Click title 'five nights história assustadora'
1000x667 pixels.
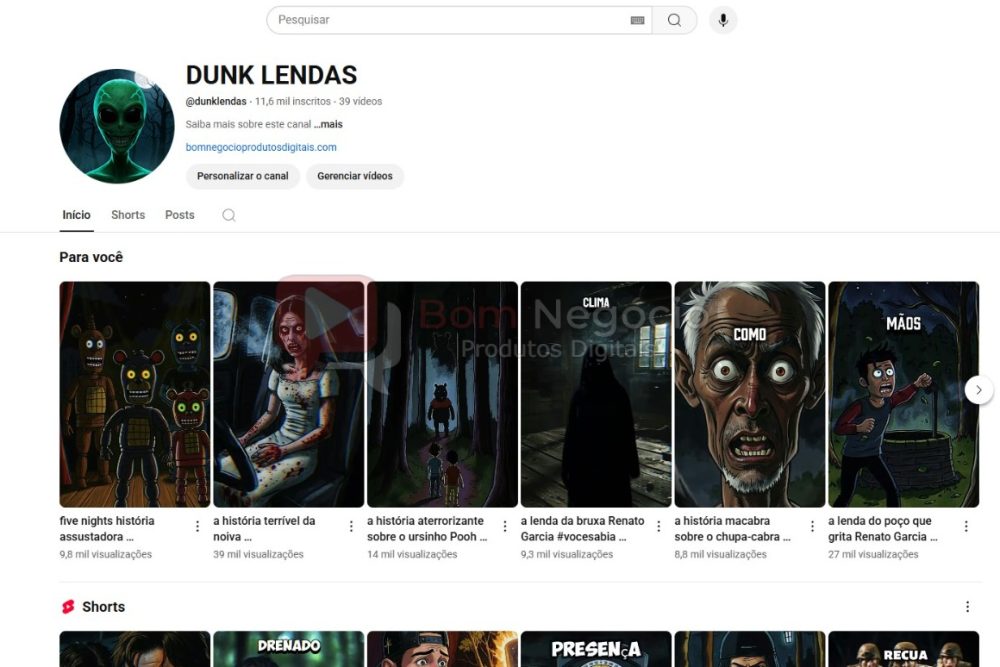pyautogui.click(x=107, y=529)
